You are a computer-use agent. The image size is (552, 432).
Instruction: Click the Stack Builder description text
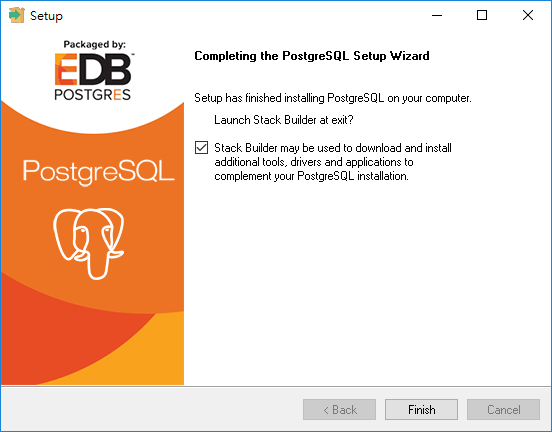point(333,162)
